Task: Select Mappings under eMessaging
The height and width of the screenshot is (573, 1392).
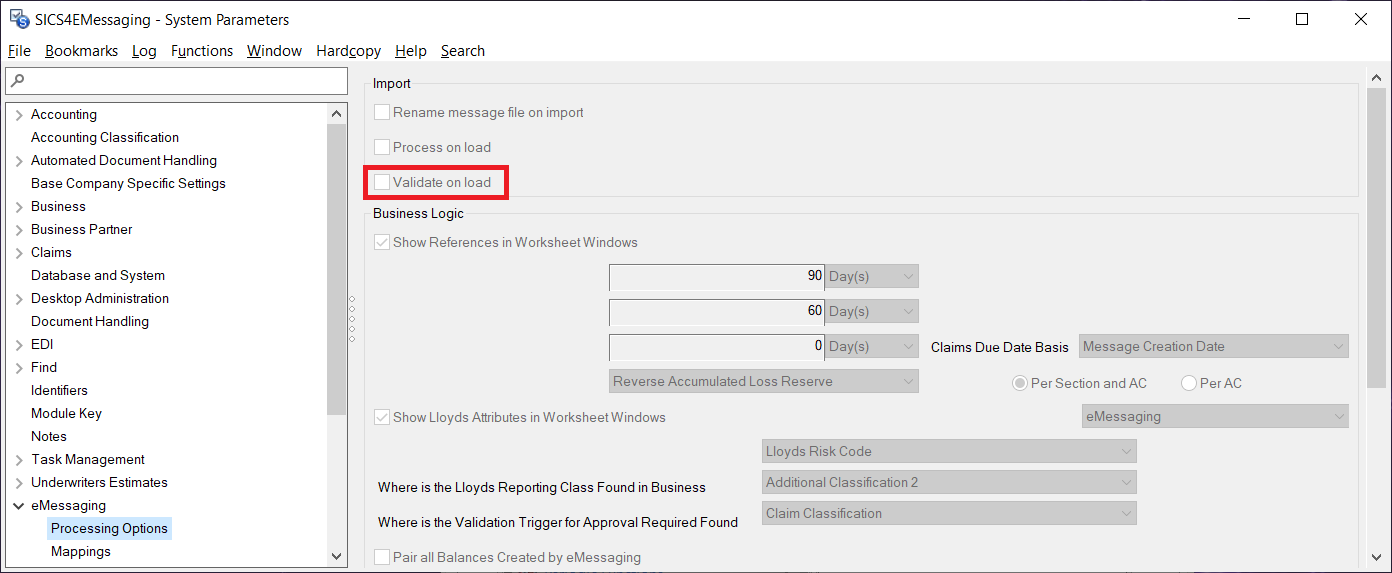Action: pyautogui.click(x=81, y=552)
